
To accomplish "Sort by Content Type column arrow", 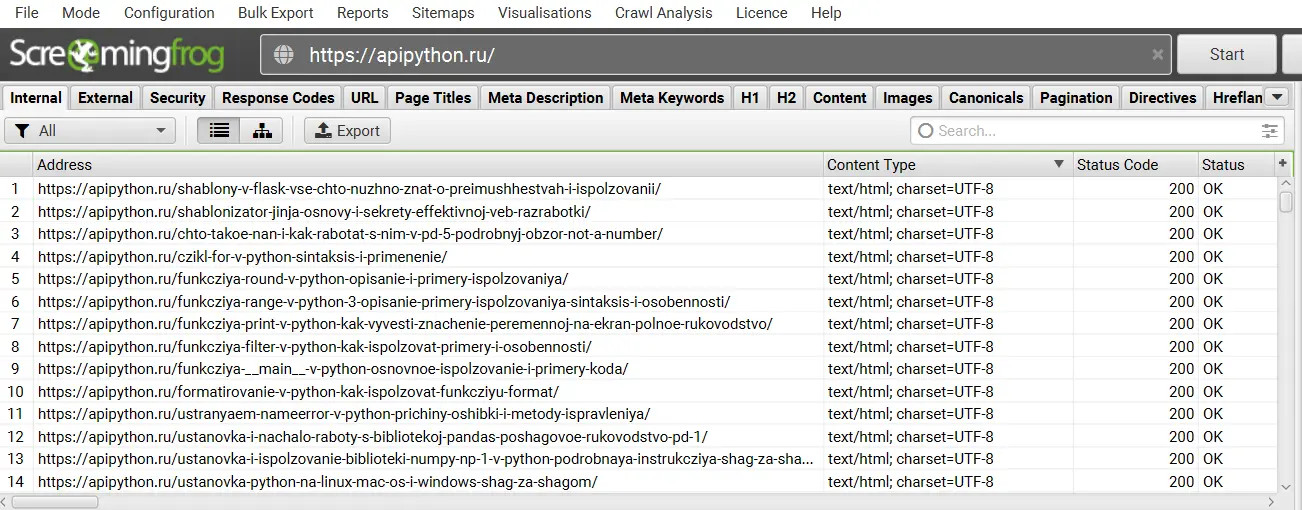I will click(x=1059, y=164).
